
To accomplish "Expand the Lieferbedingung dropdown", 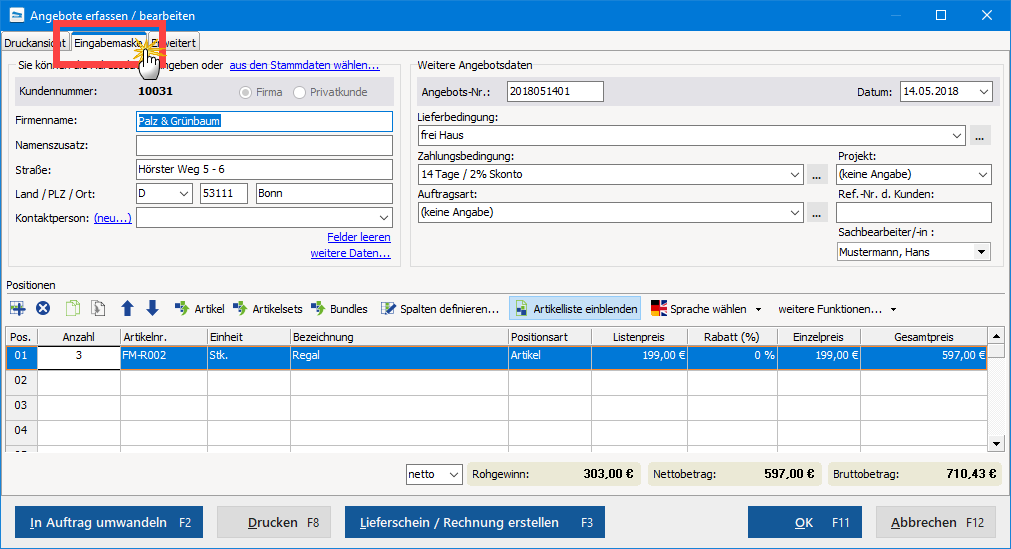I will [957, 135].
